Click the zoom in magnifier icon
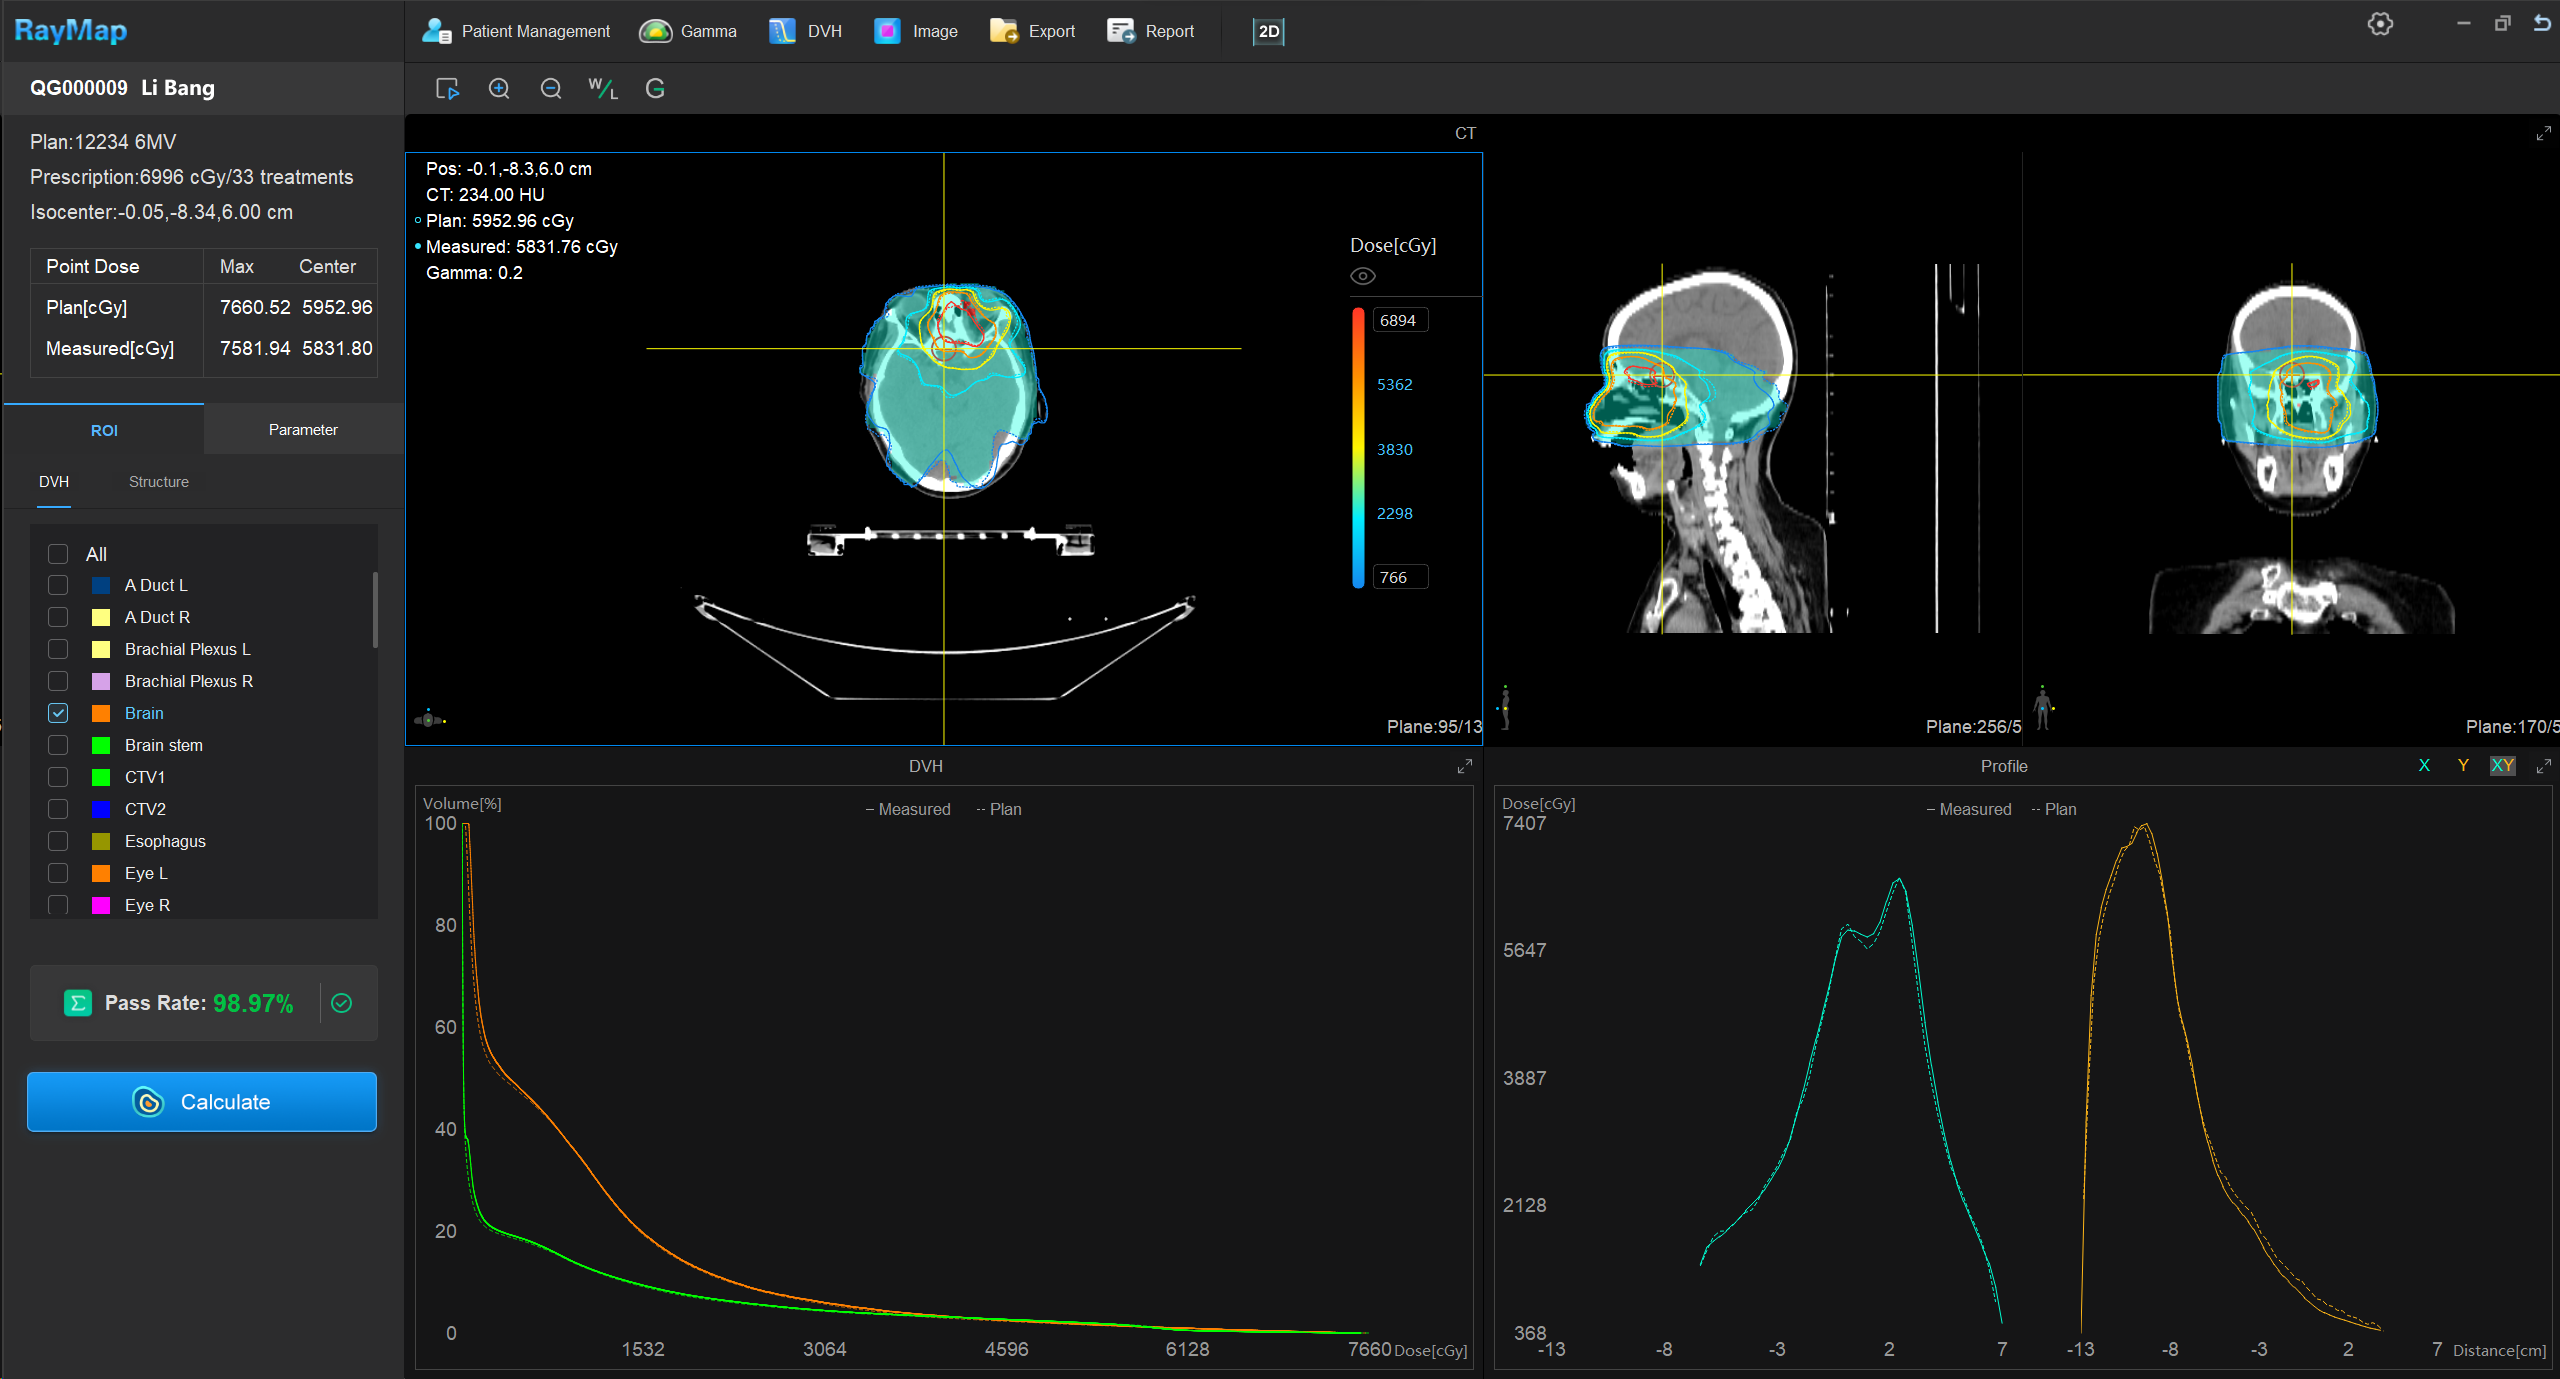This screenshot has width=2560, height=1379. [x=499, y=89]
